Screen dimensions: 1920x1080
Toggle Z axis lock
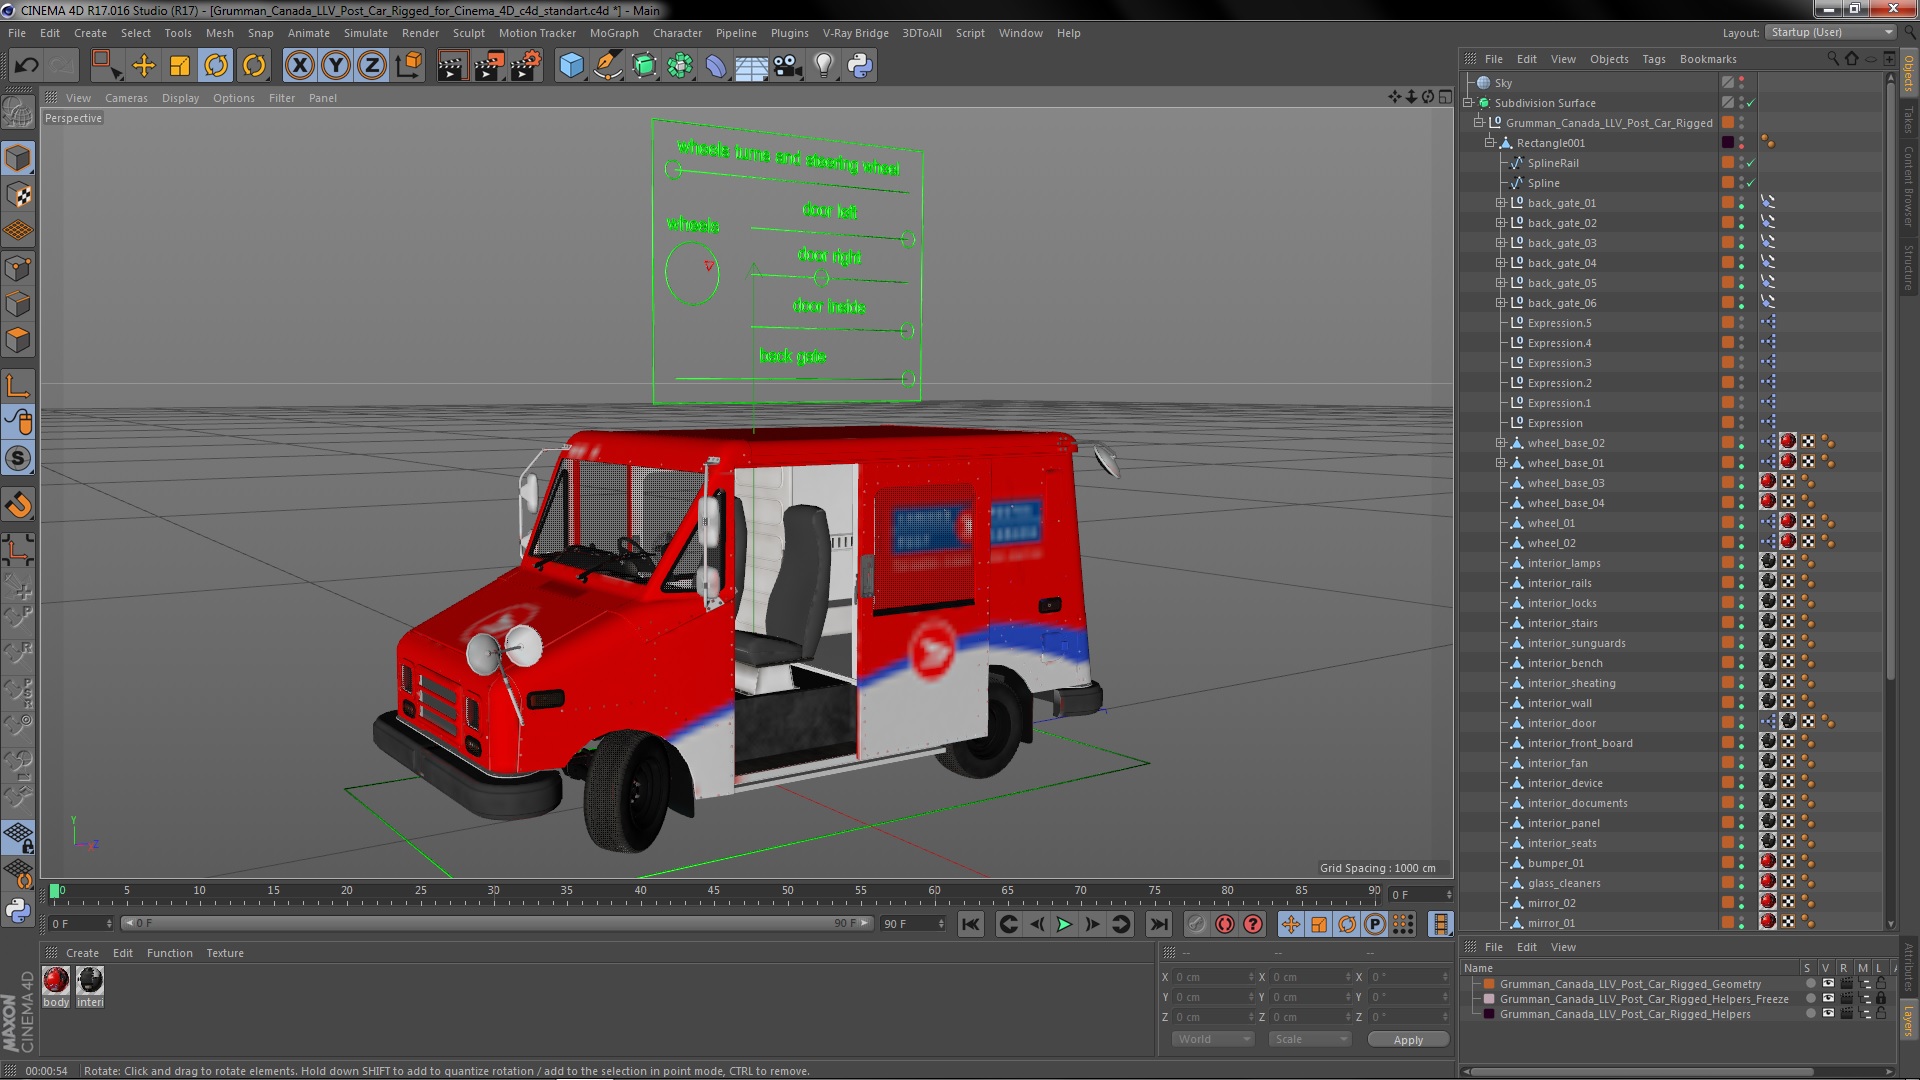click(x=372, y=66)
